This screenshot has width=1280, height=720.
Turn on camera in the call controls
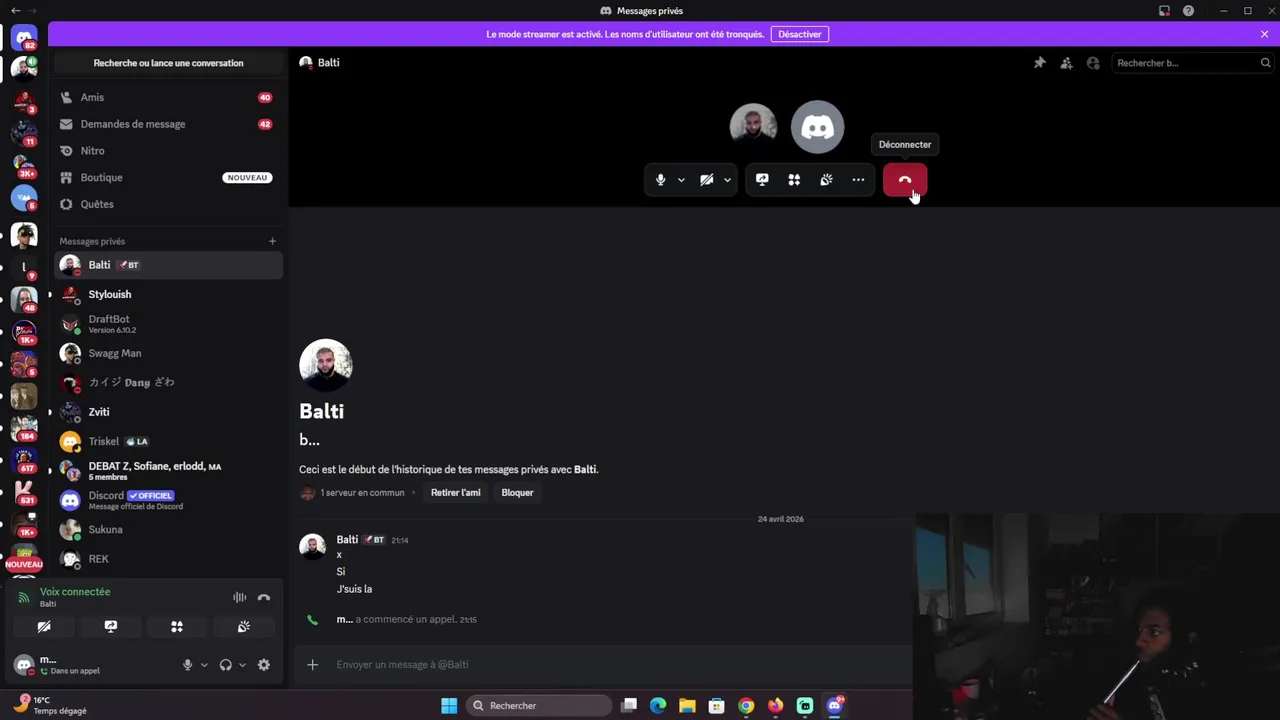click(706, 180)
